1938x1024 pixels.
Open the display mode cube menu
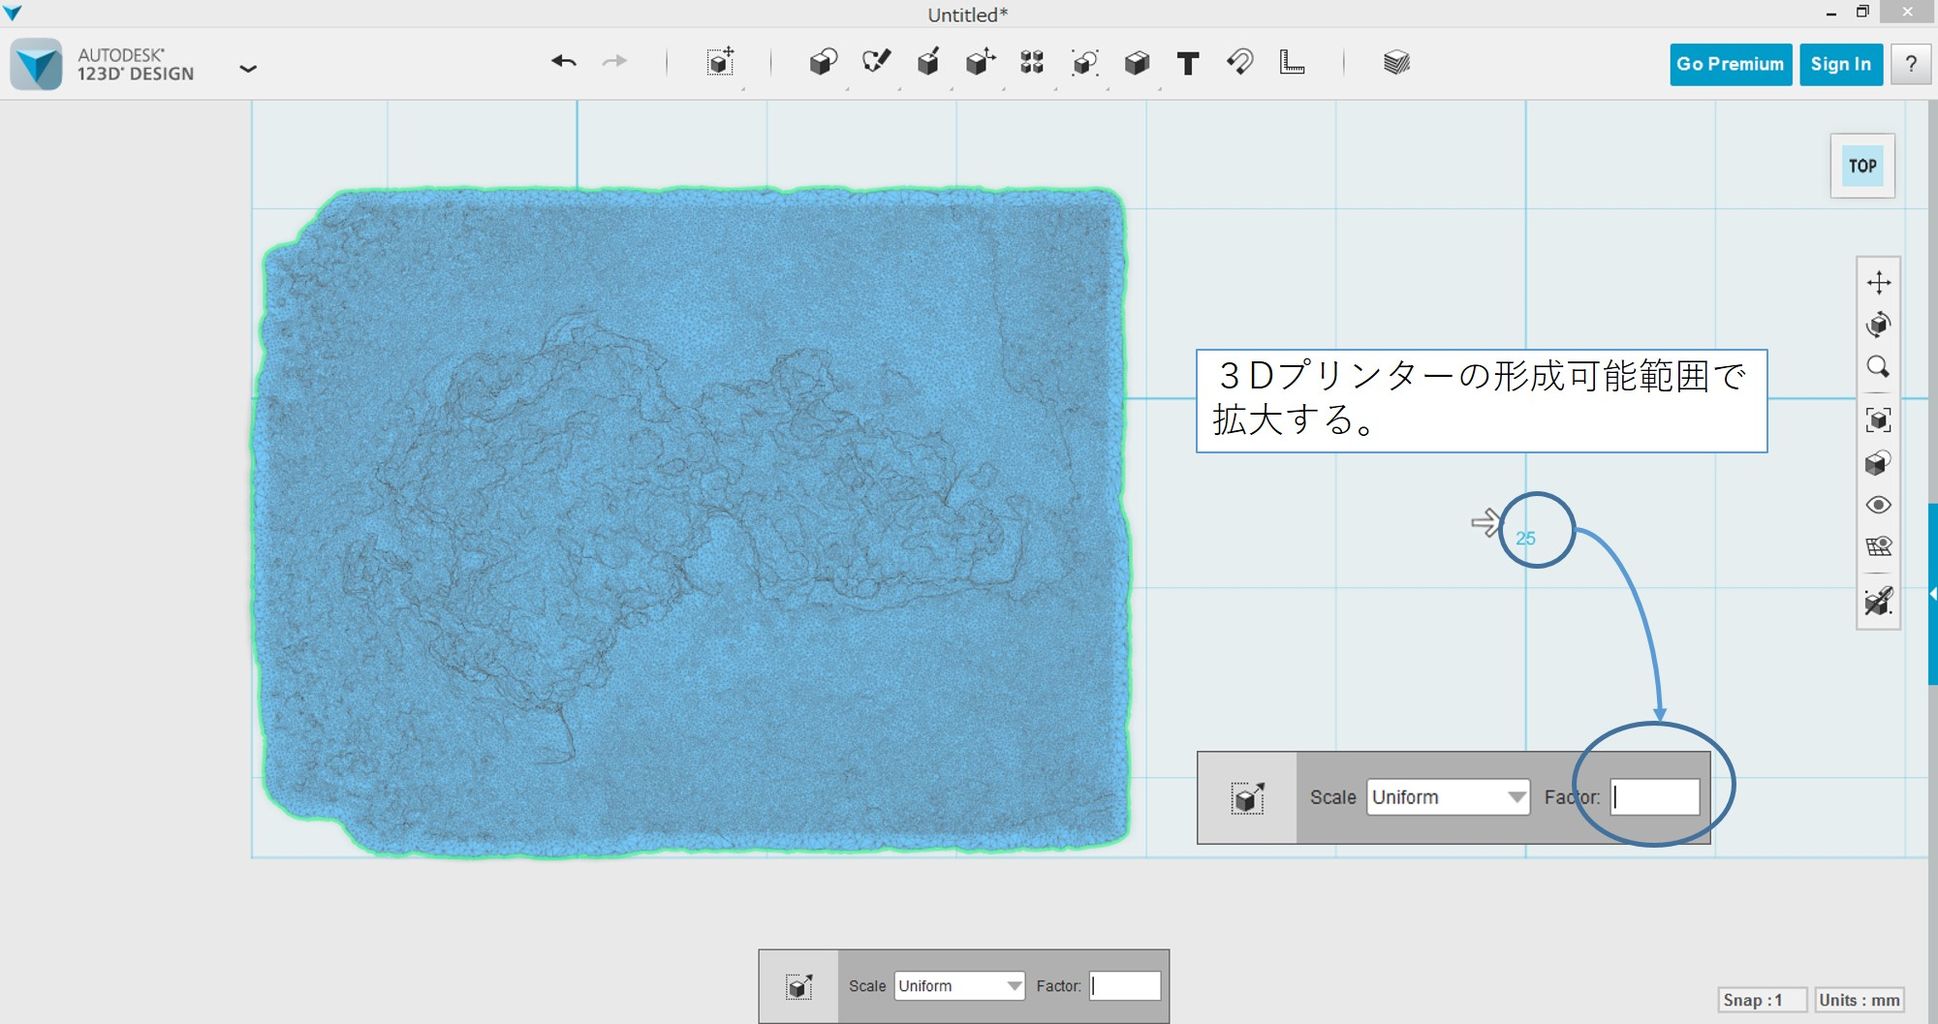pyautogui.click(x=1878, y=462)
